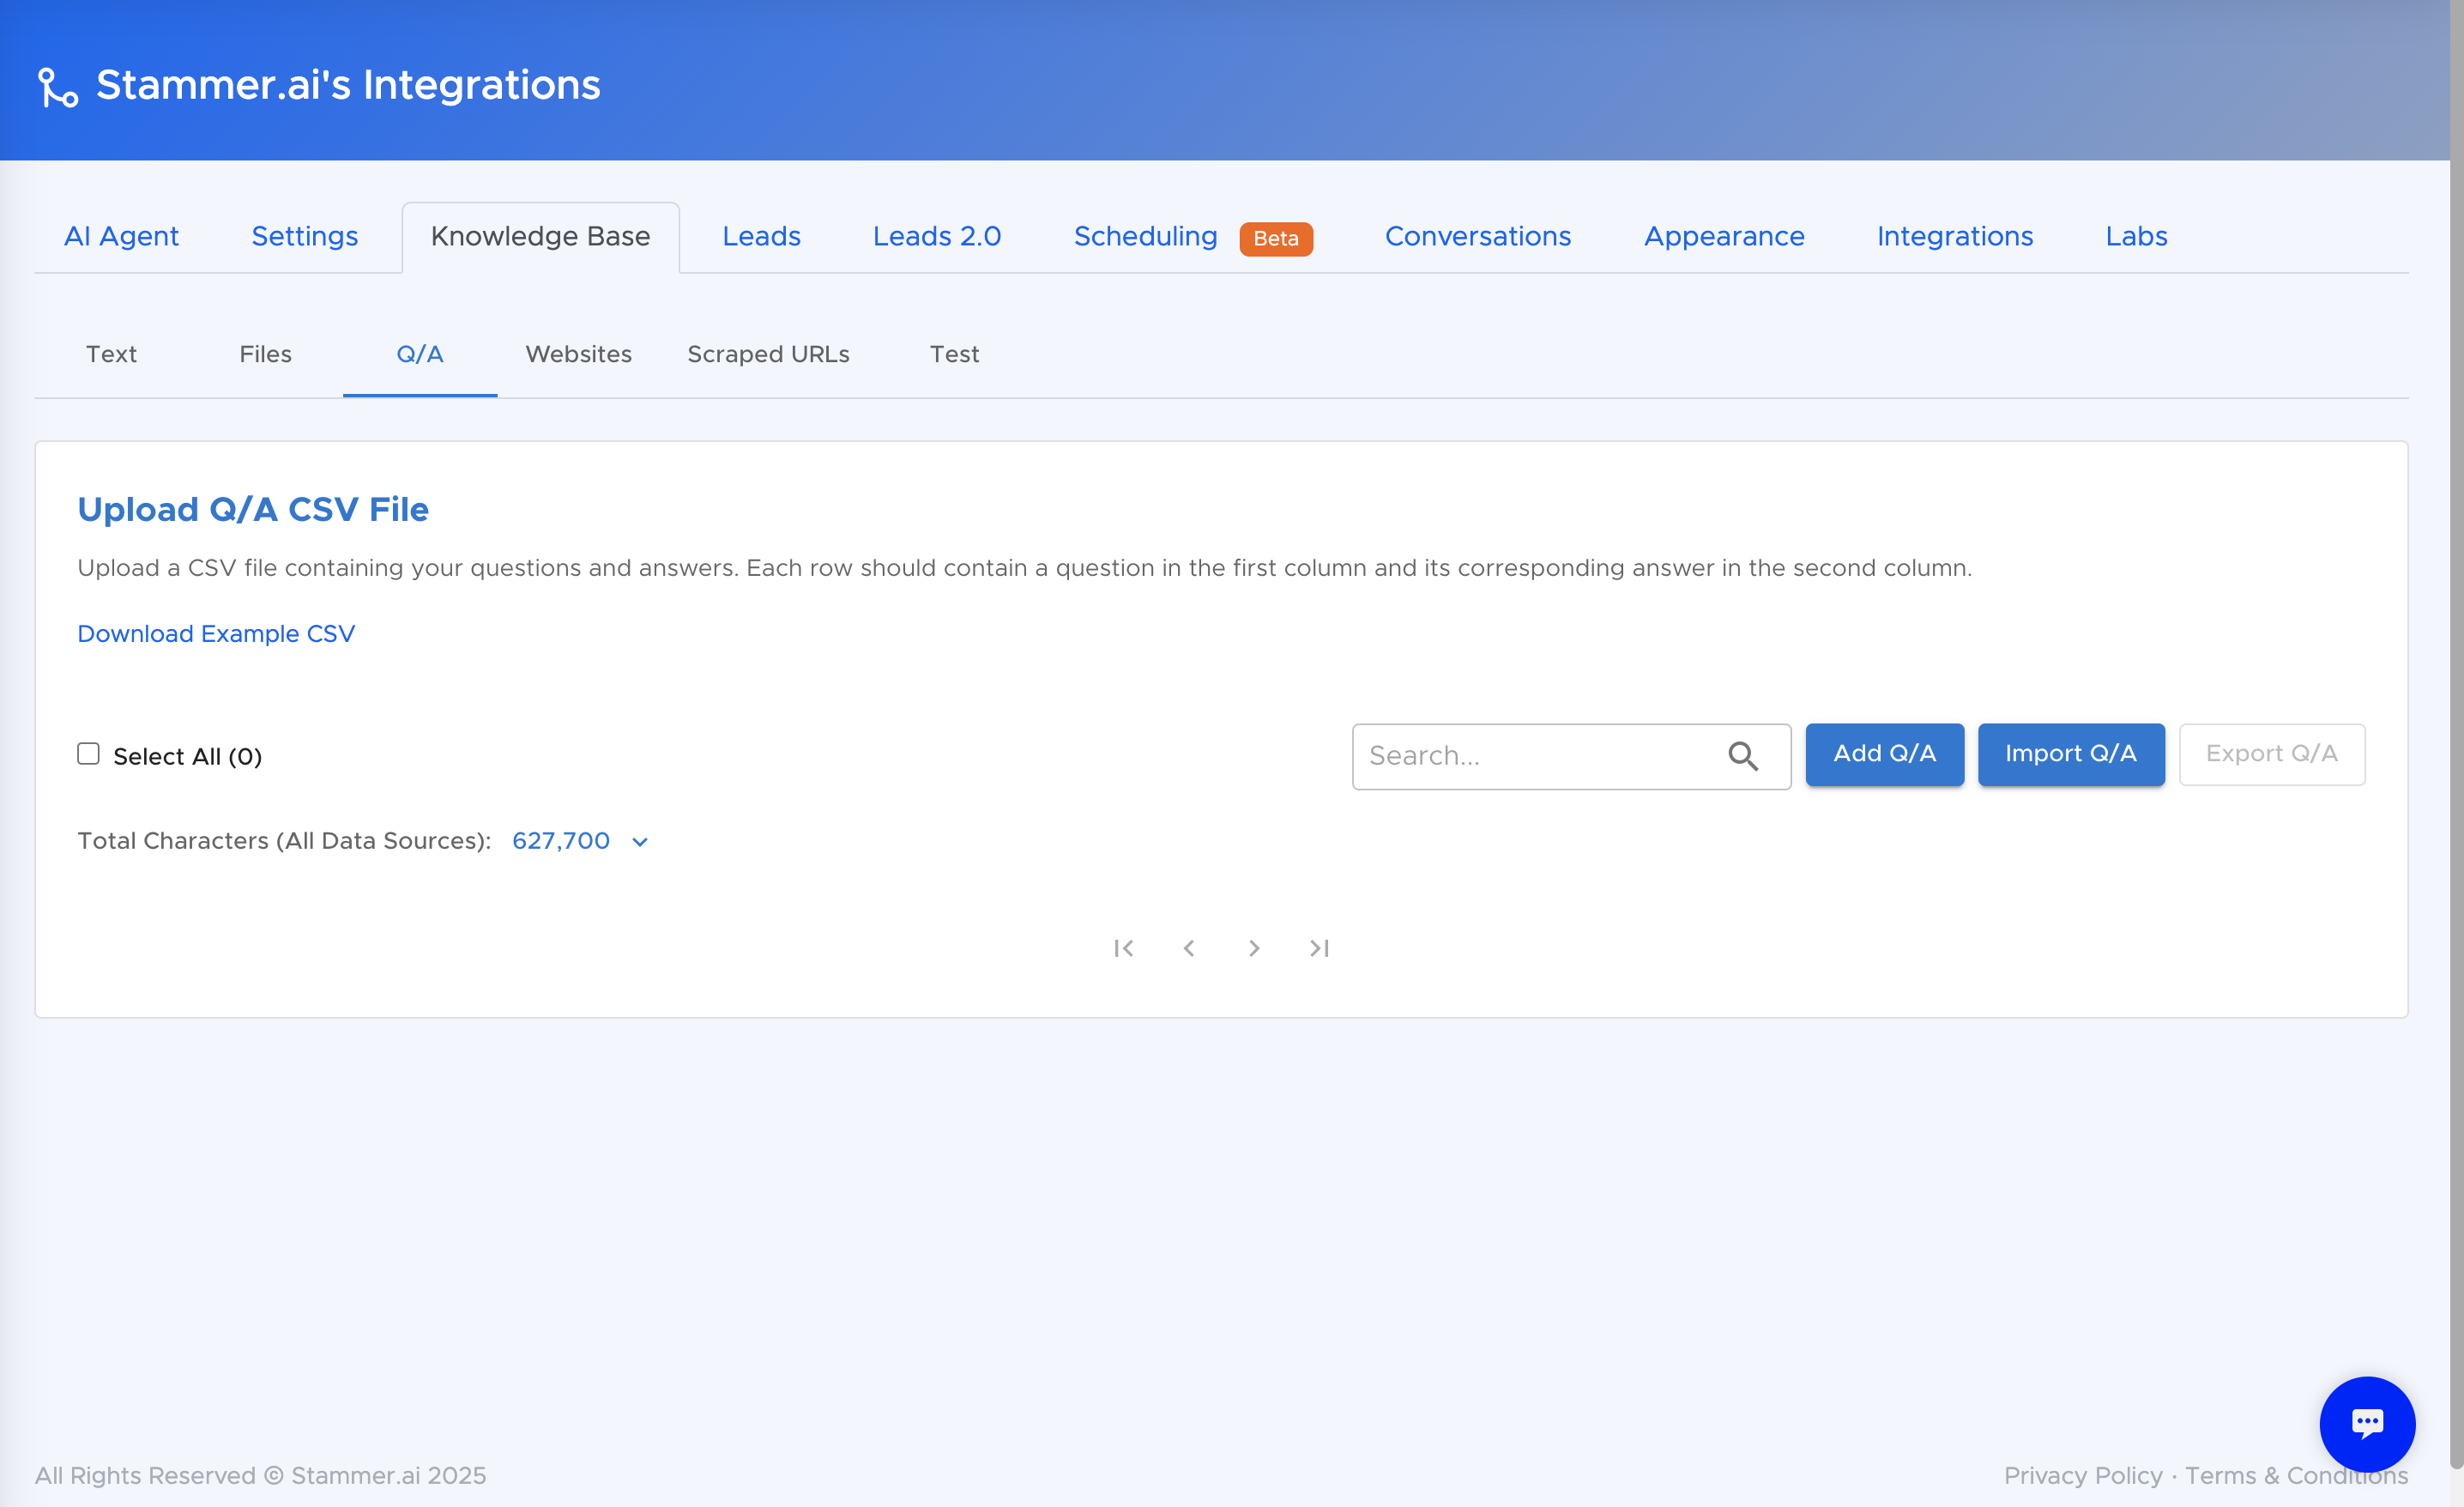This screenshot has height=1507, width=2464.
Task: Click the Import Q/A button
Action: click(x=2071, y=754)
